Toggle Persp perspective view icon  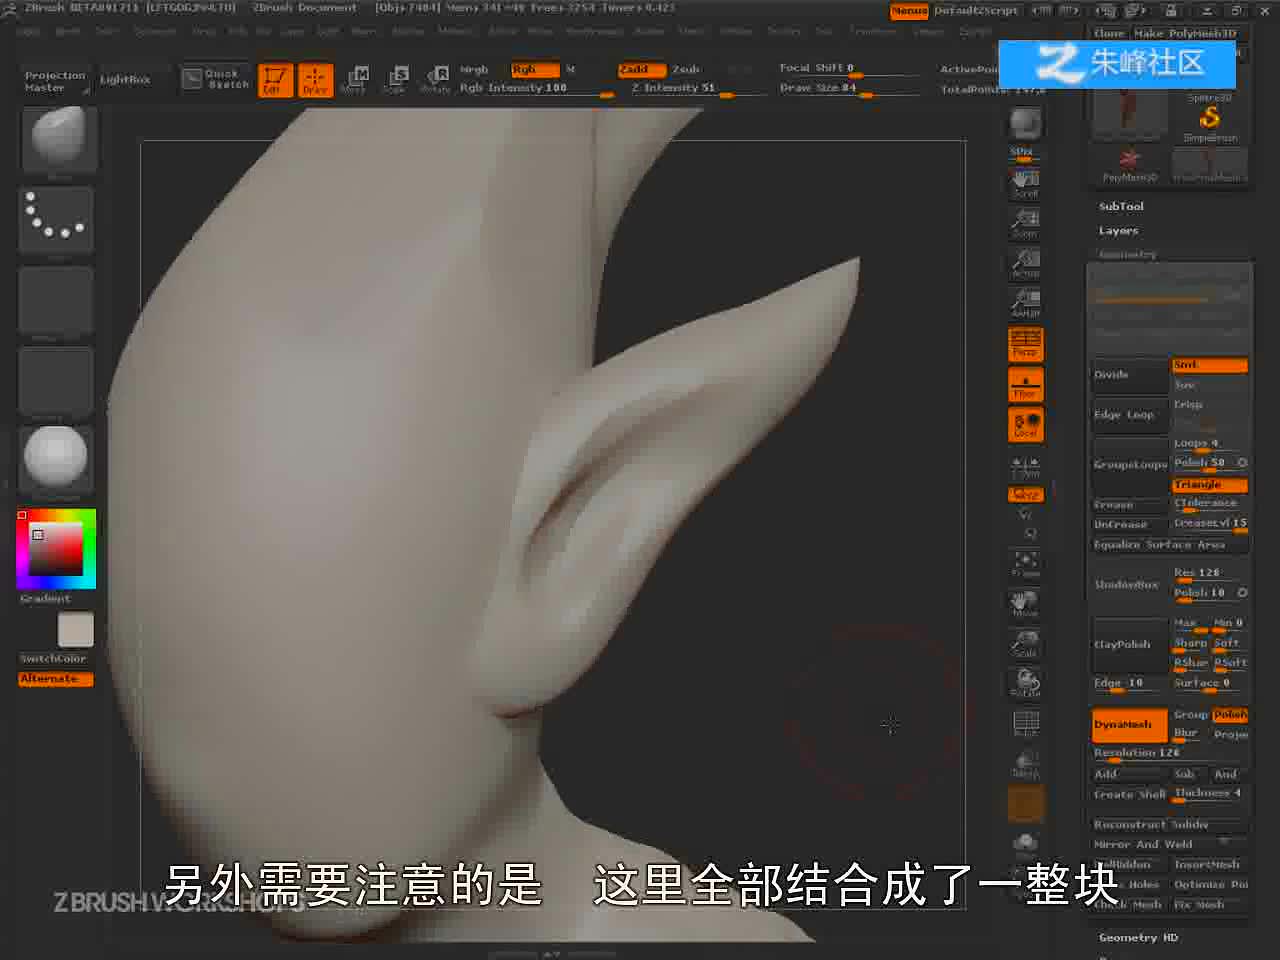coord(1025,343)
